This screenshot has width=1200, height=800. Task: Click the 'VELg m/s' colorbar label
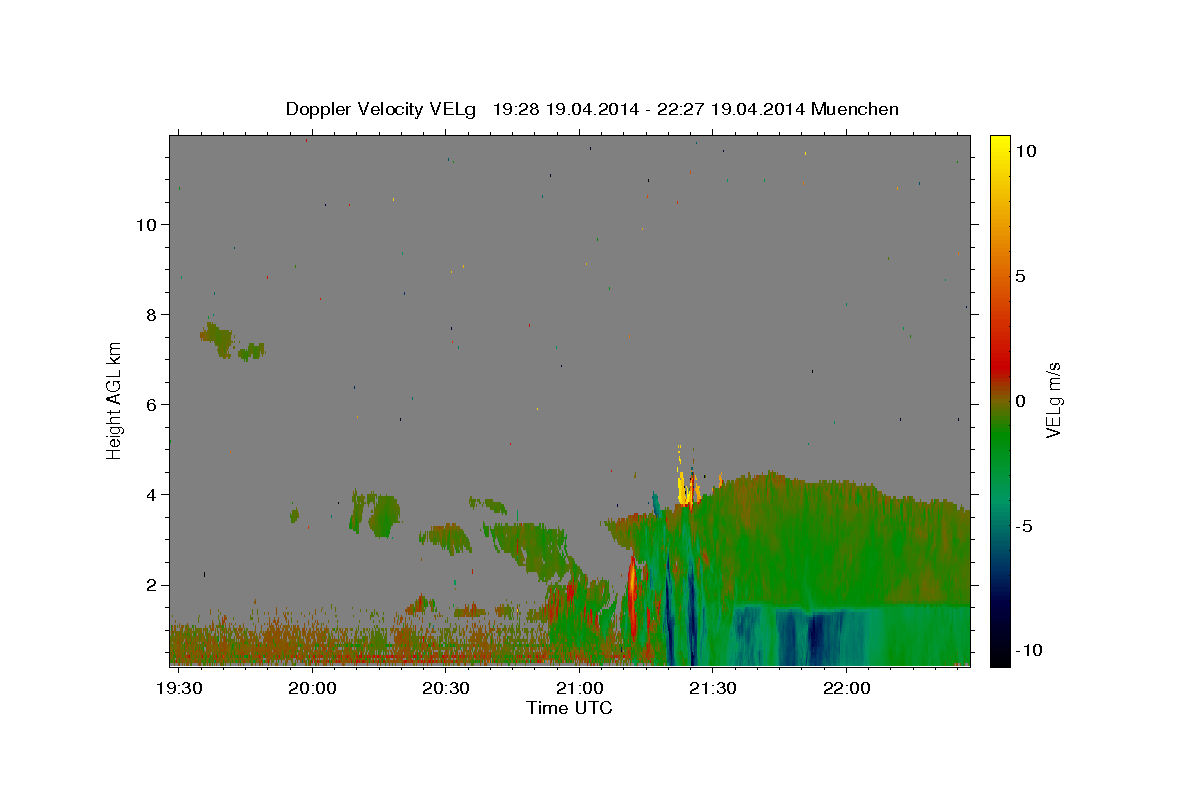click(x=1053, y=400)
